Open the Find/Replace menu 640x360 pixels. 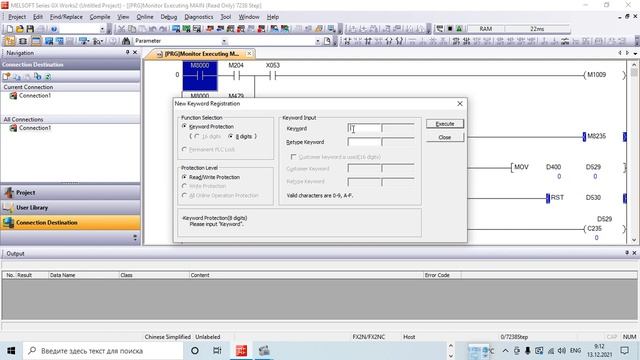66,17
